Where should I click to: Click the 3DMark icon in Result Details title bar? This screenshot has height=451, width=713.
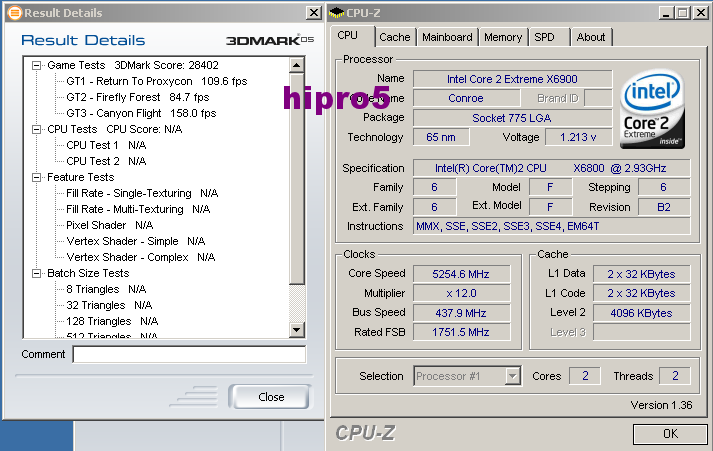coord(15,13)
